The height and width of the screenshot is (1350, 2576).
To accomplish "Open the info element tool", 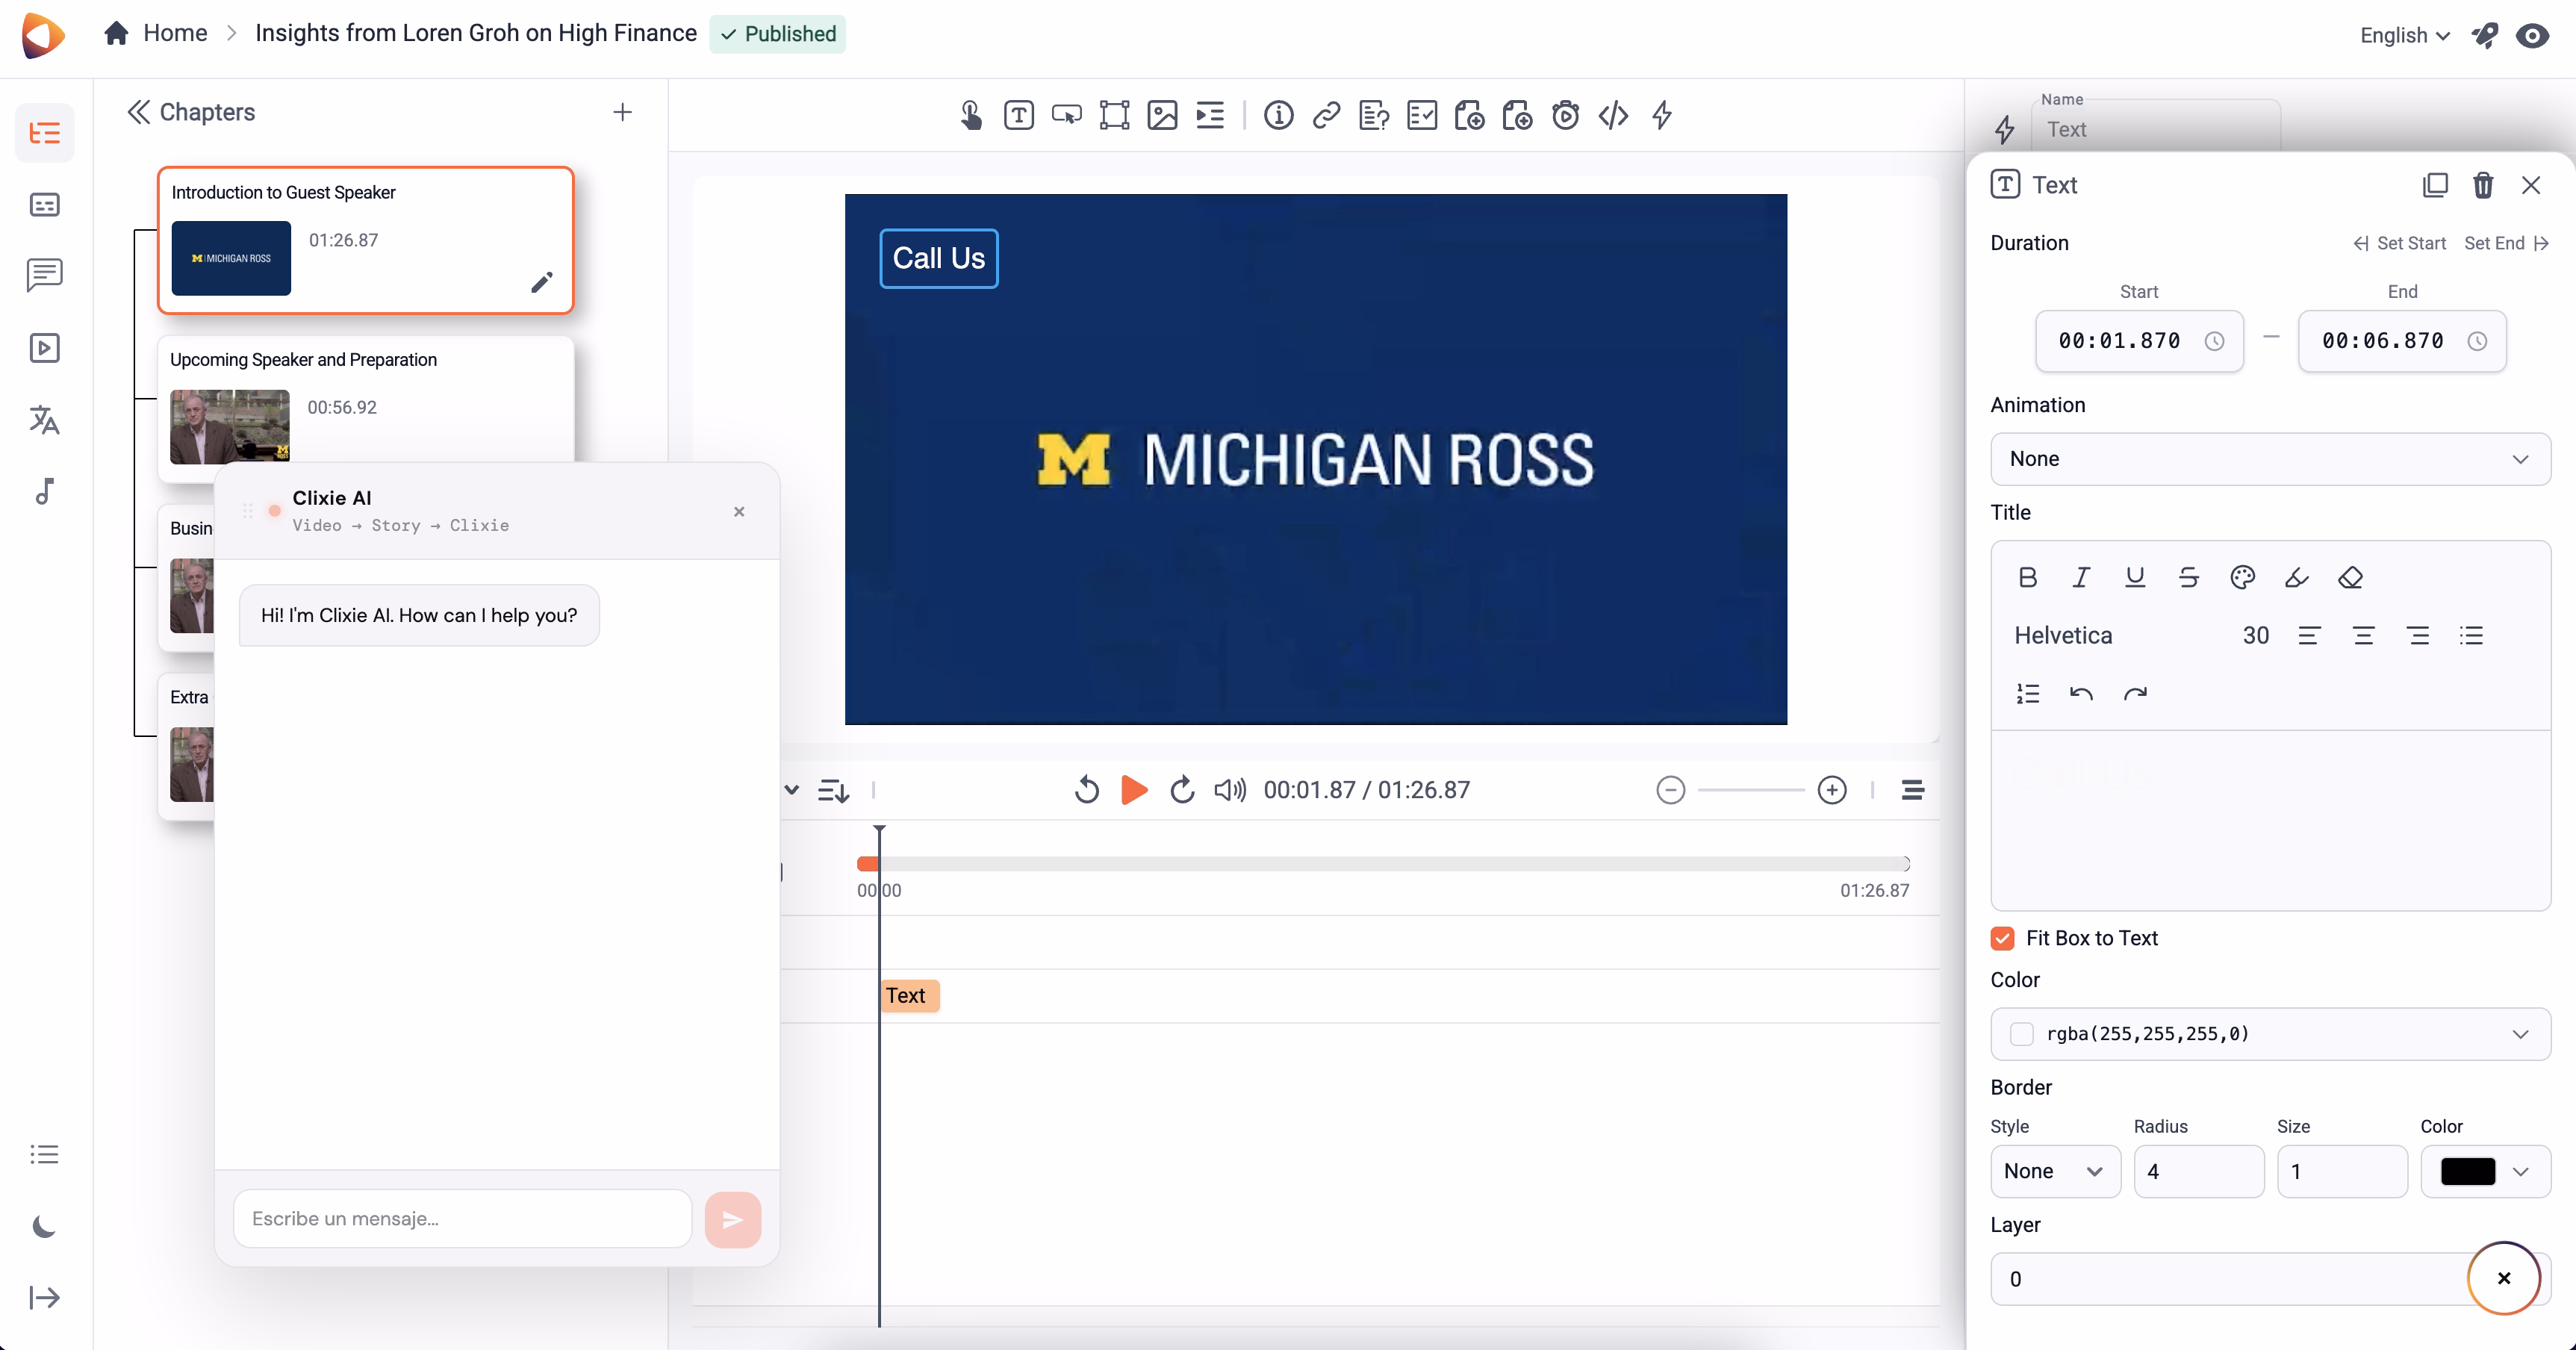I will pyautogui.click(x=1278, y=115).
